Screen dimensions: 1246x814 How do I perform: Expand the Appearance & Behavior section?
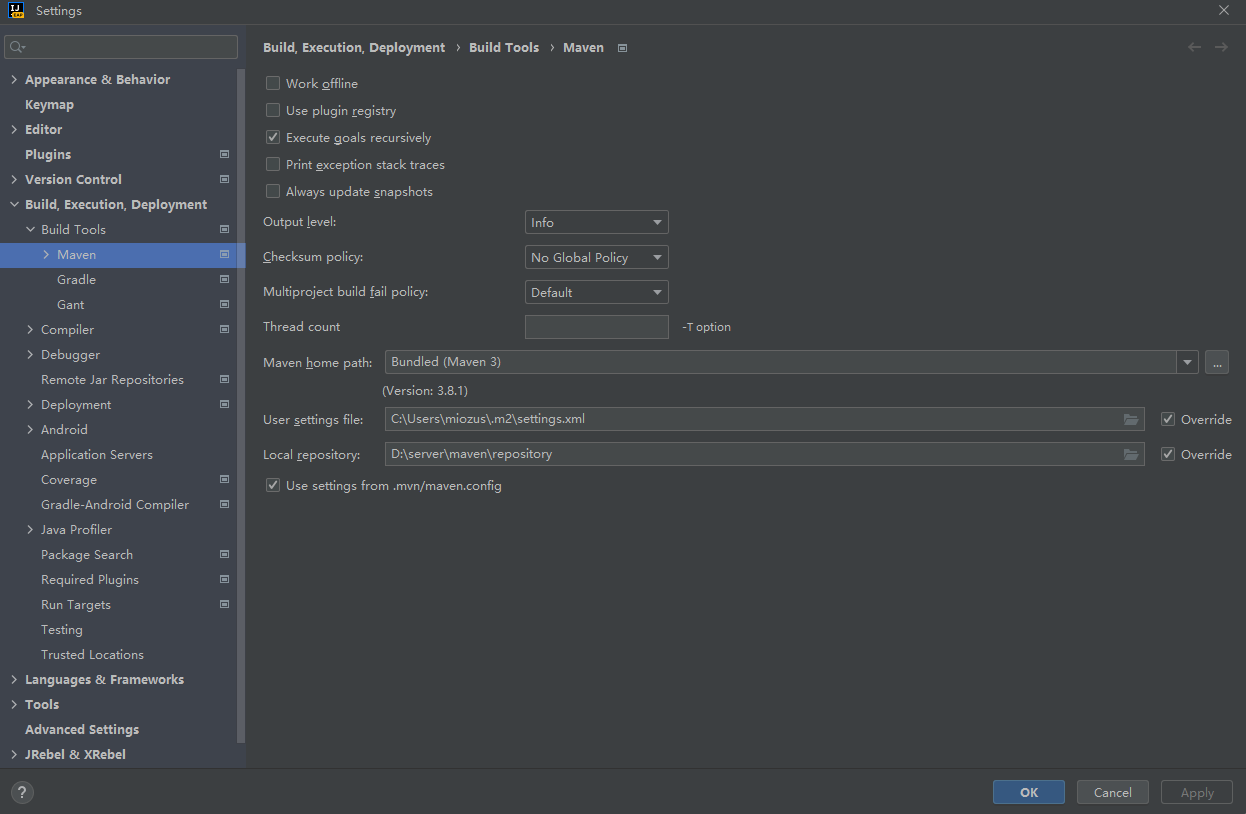(x=14, y=79)
